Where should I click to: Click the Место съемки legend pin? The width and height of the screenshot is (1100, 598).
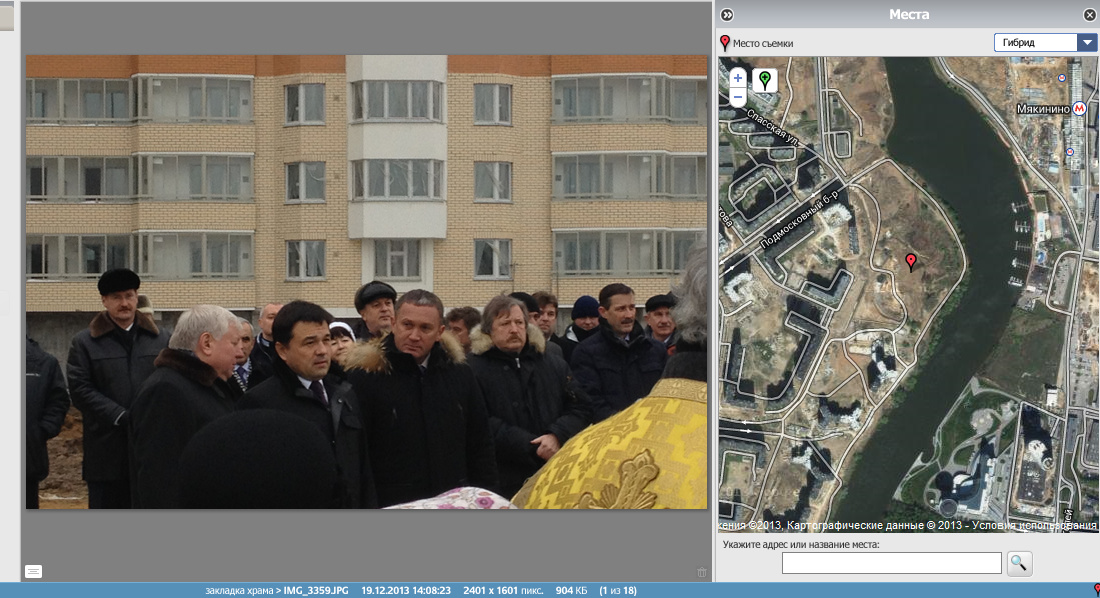click(x=725, y=43)
